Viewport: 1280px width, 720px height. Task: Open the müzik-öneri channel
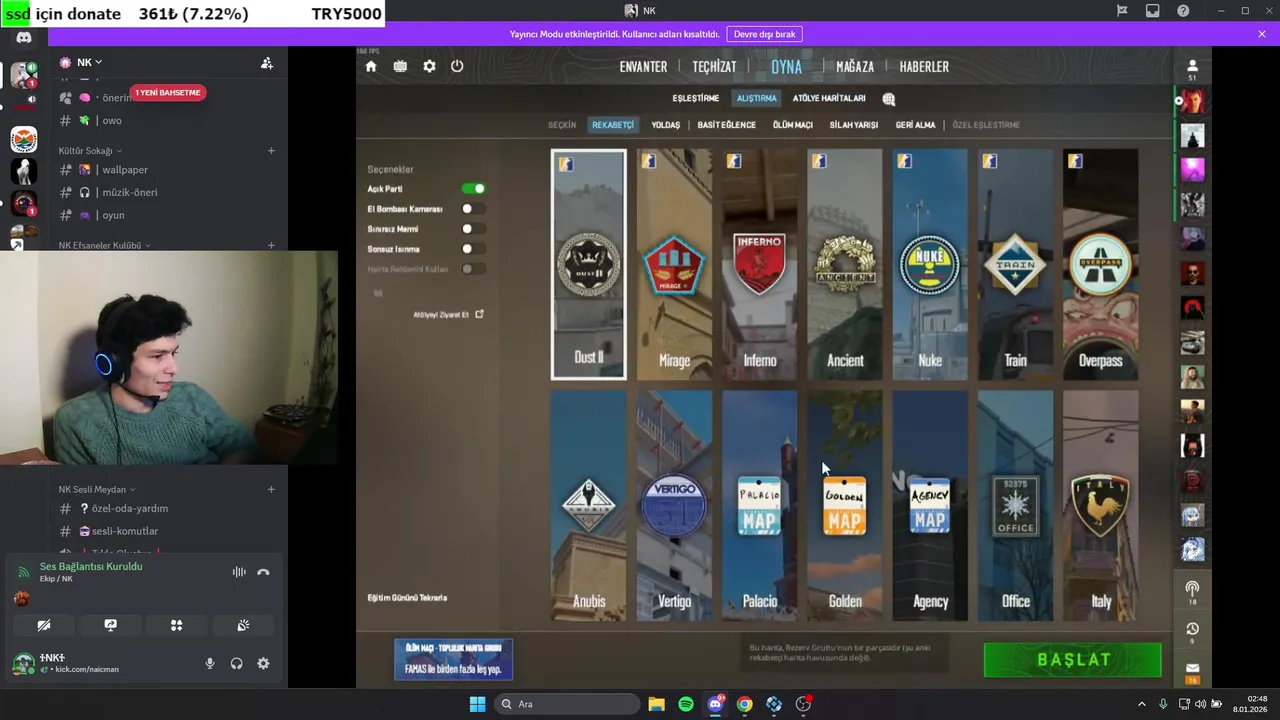[130, 192]
